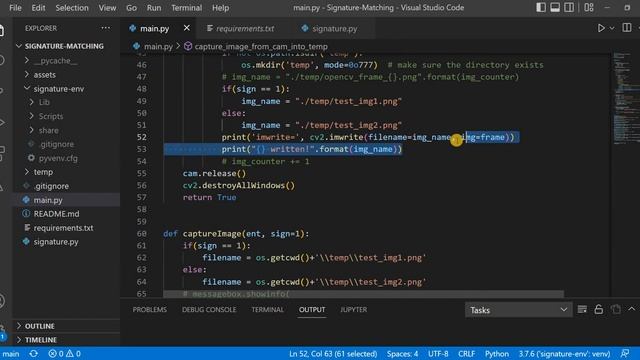Open requirements.txt in explorer tree
Viewport: 640px width, 360px height.
pyautogui.click(x=63, y=228)
